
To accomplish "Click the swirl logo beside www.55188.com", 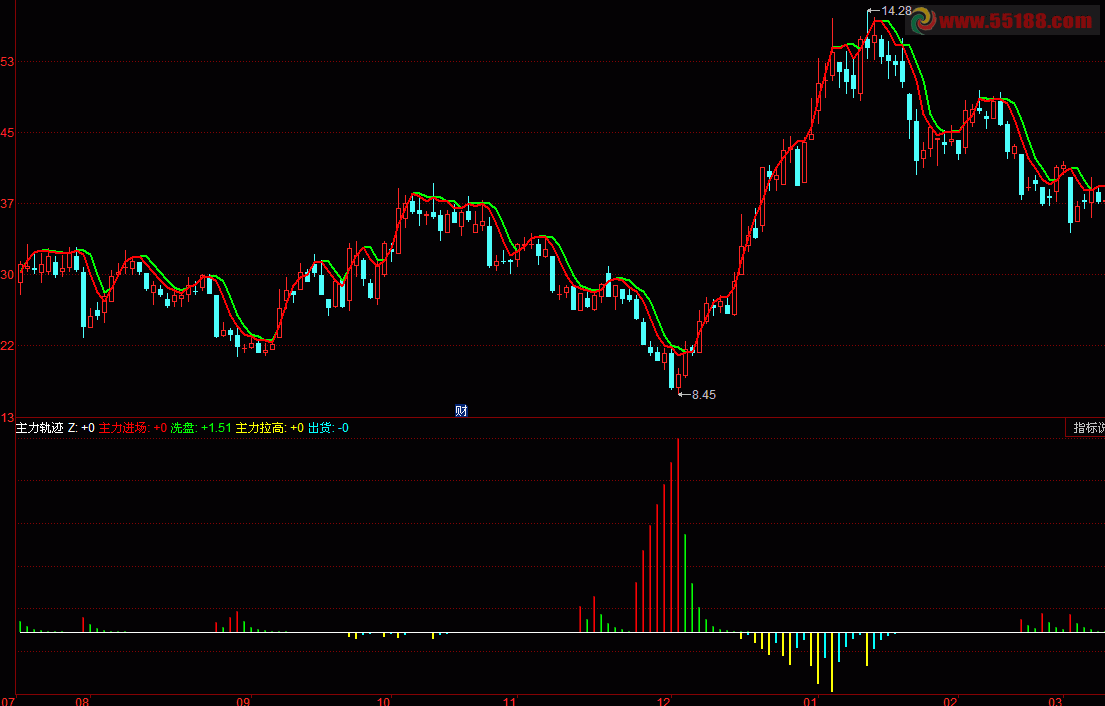I will click(922, 20).
